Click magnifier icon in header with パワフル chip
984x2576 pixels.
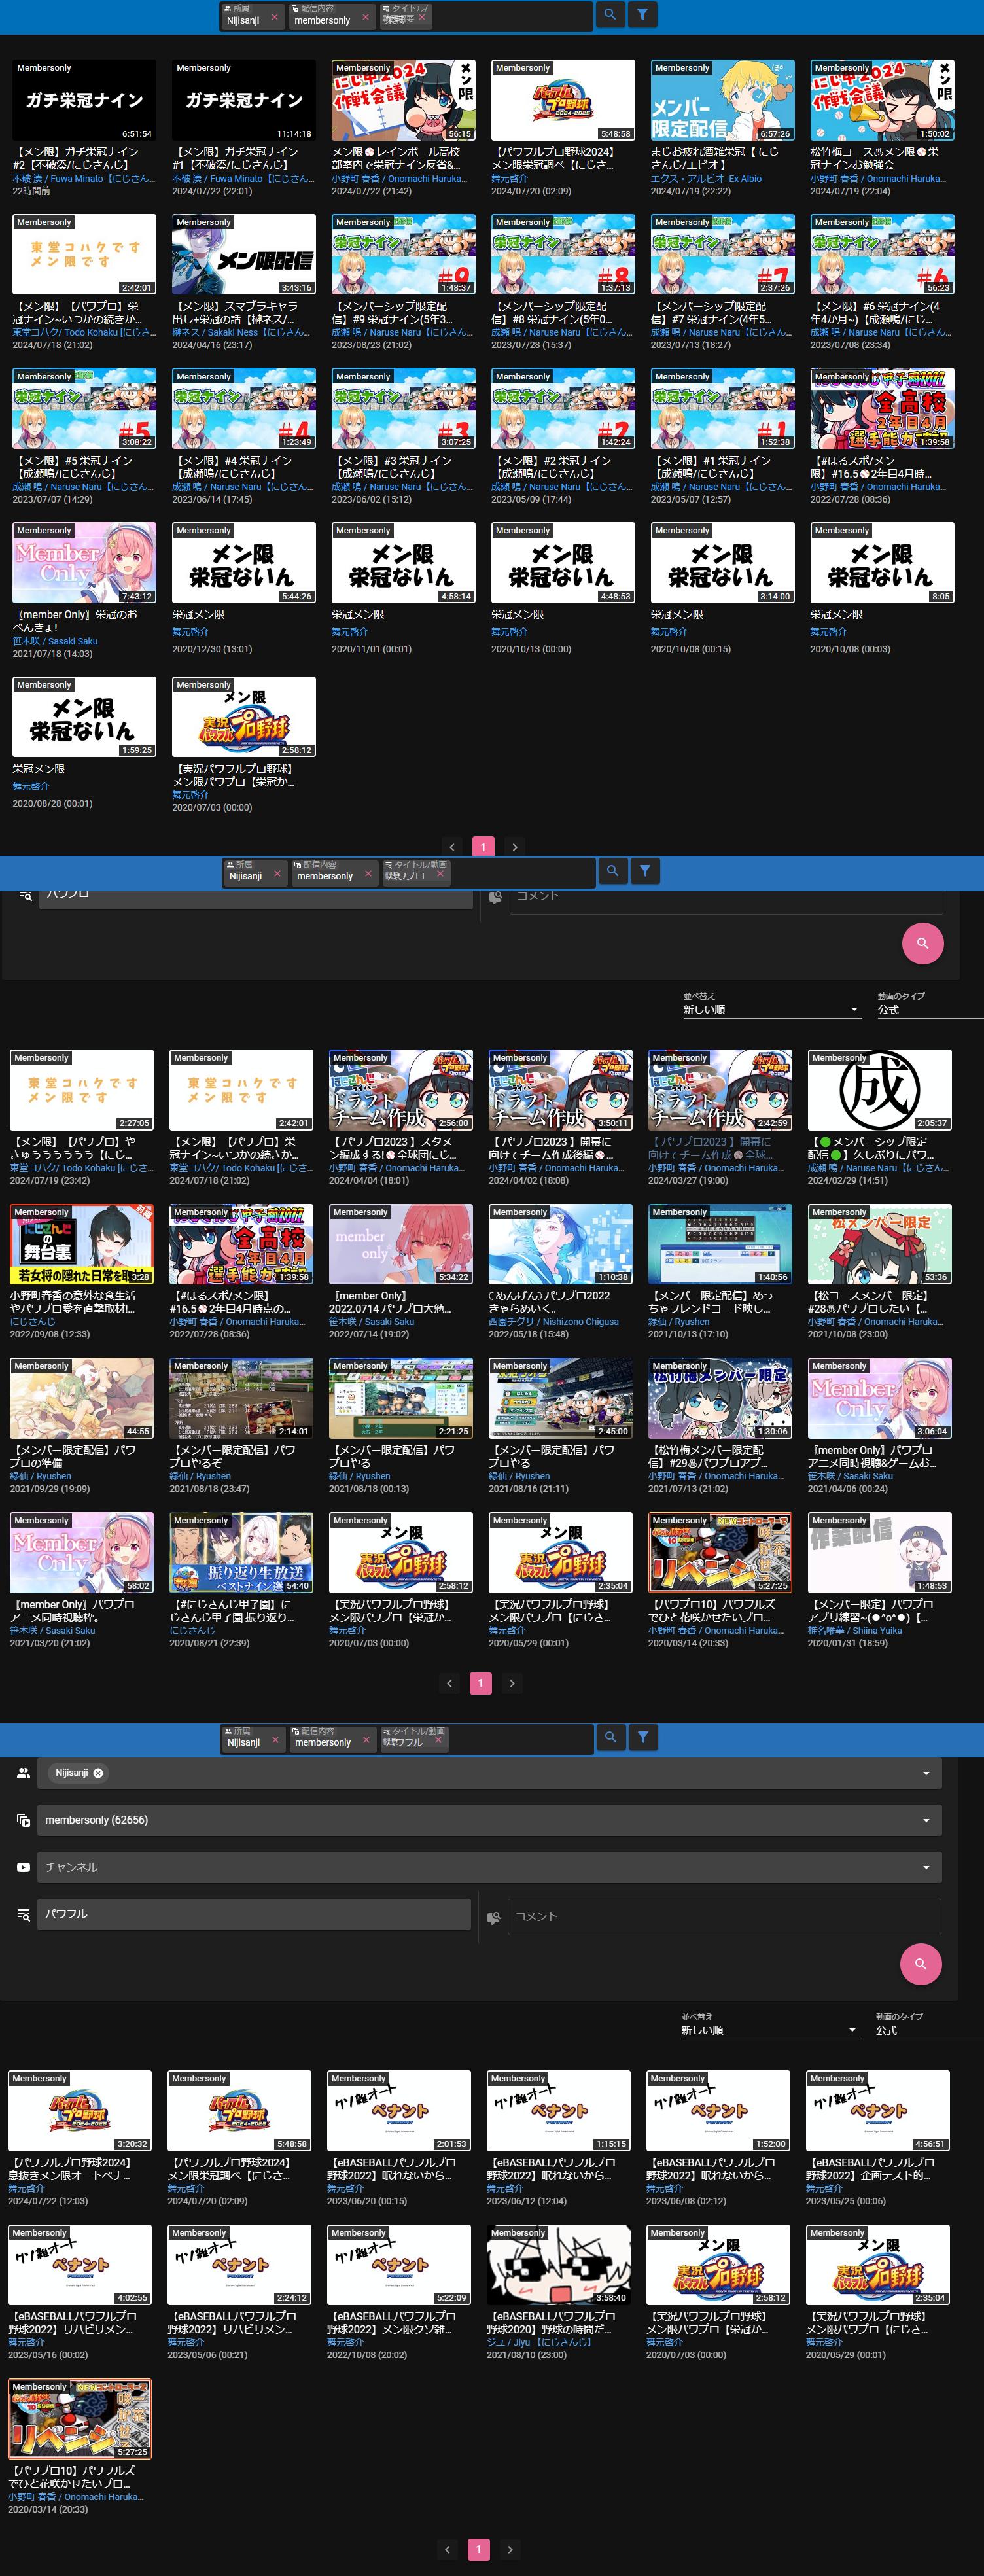610,1737
